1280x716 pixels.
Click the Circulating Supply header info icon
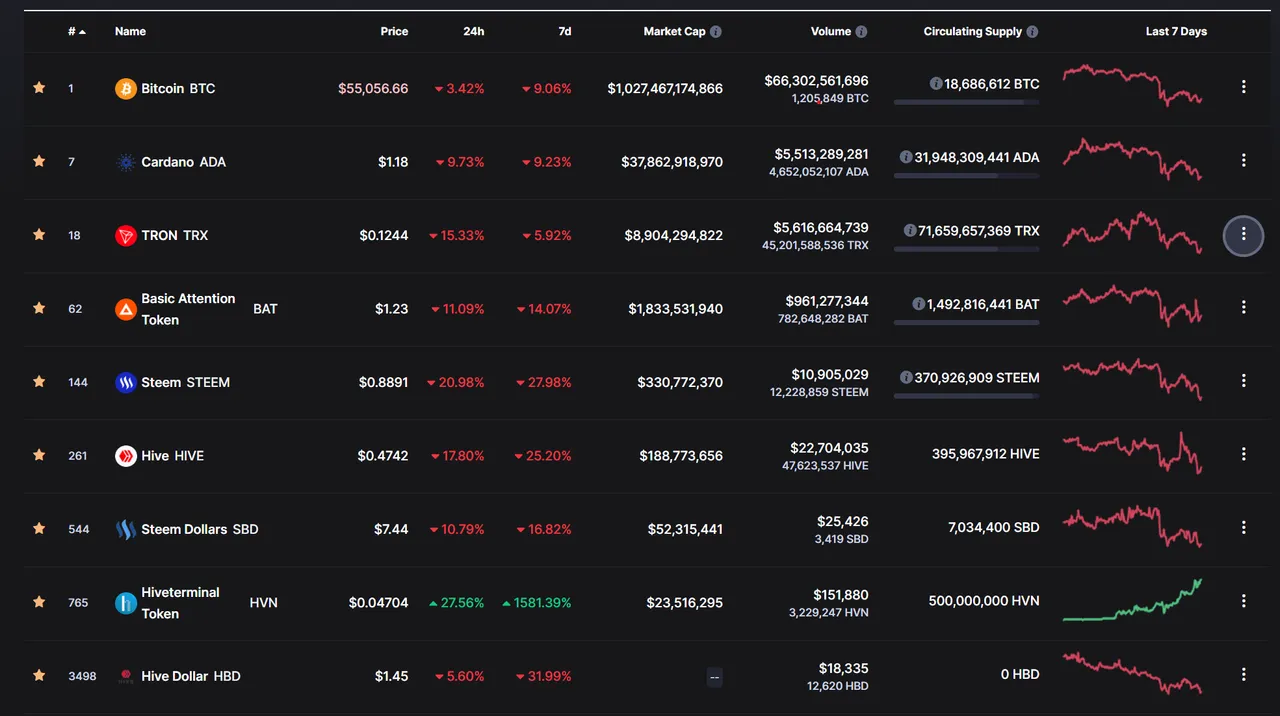(x=1032, y=32)
